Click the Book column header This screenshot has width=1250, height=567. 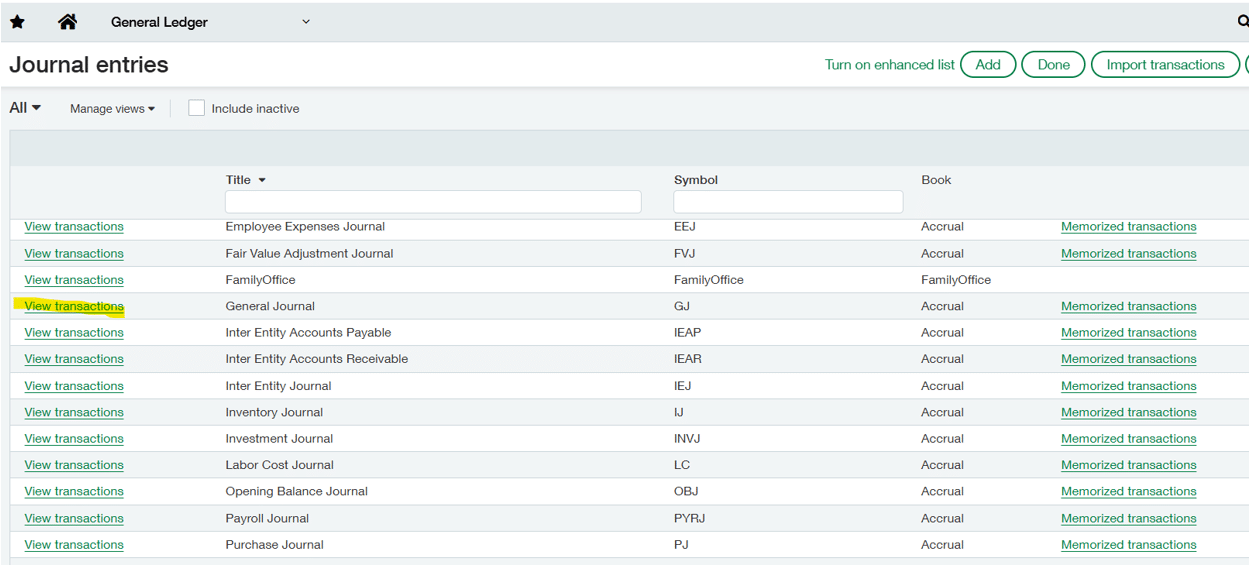[x=936, y=180]
